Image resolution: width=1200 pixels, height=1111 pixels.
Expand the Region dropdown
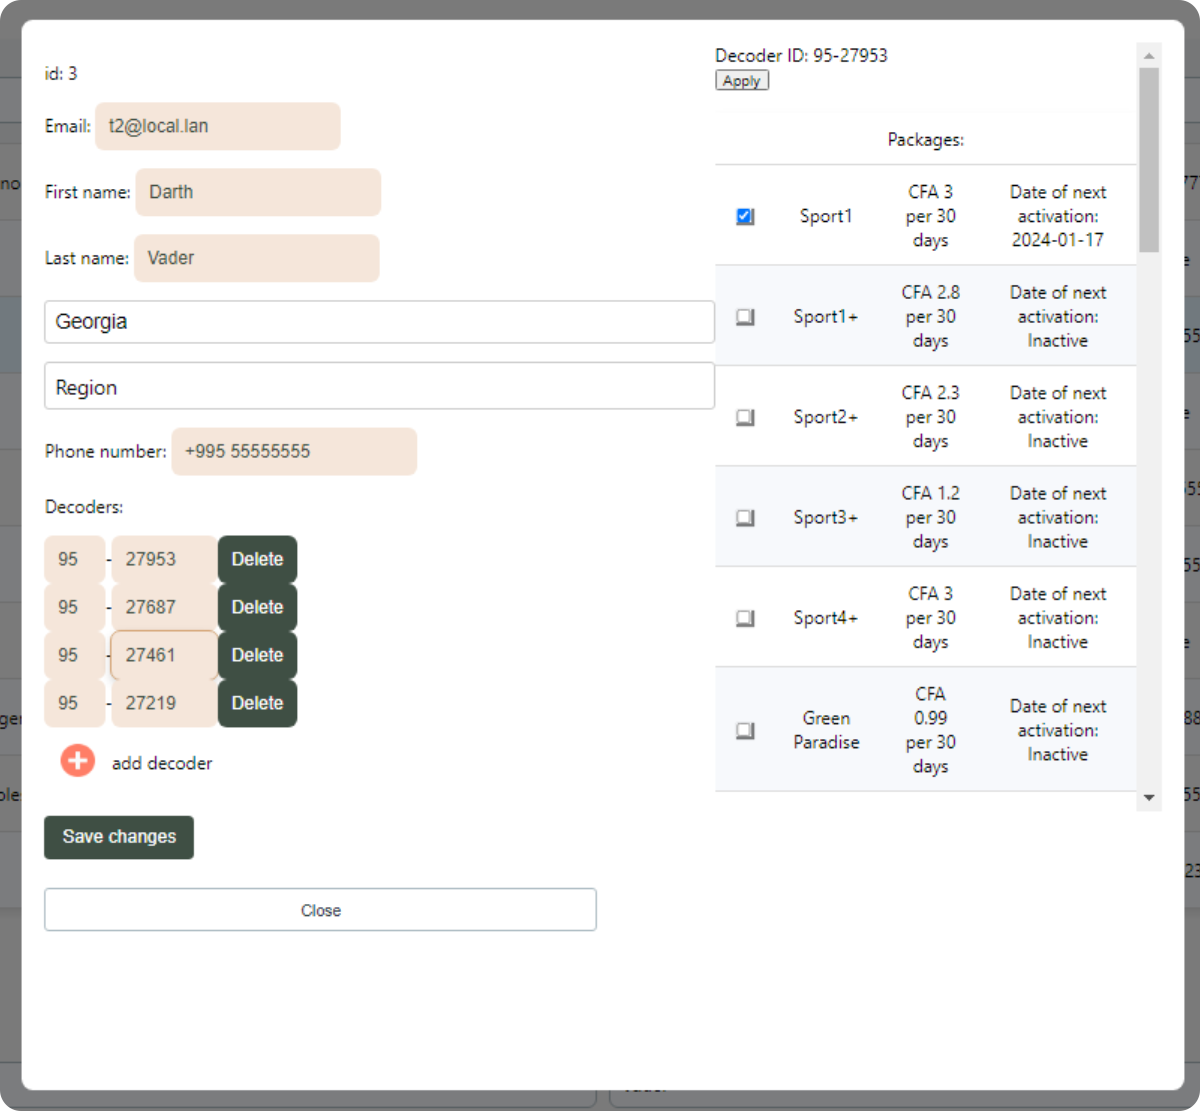[x=379, y=388]
